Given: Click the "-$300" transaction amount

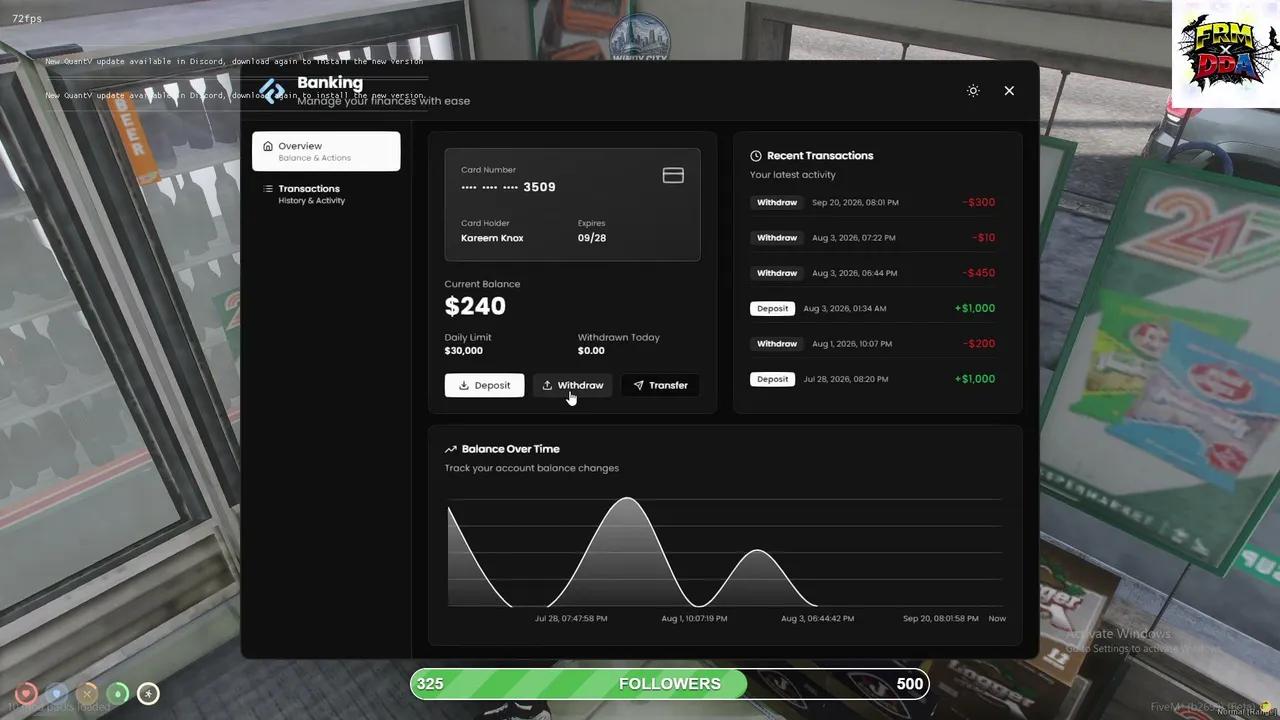Looking at the screenshot, I should pyautogui.click(x=979, y=202).
